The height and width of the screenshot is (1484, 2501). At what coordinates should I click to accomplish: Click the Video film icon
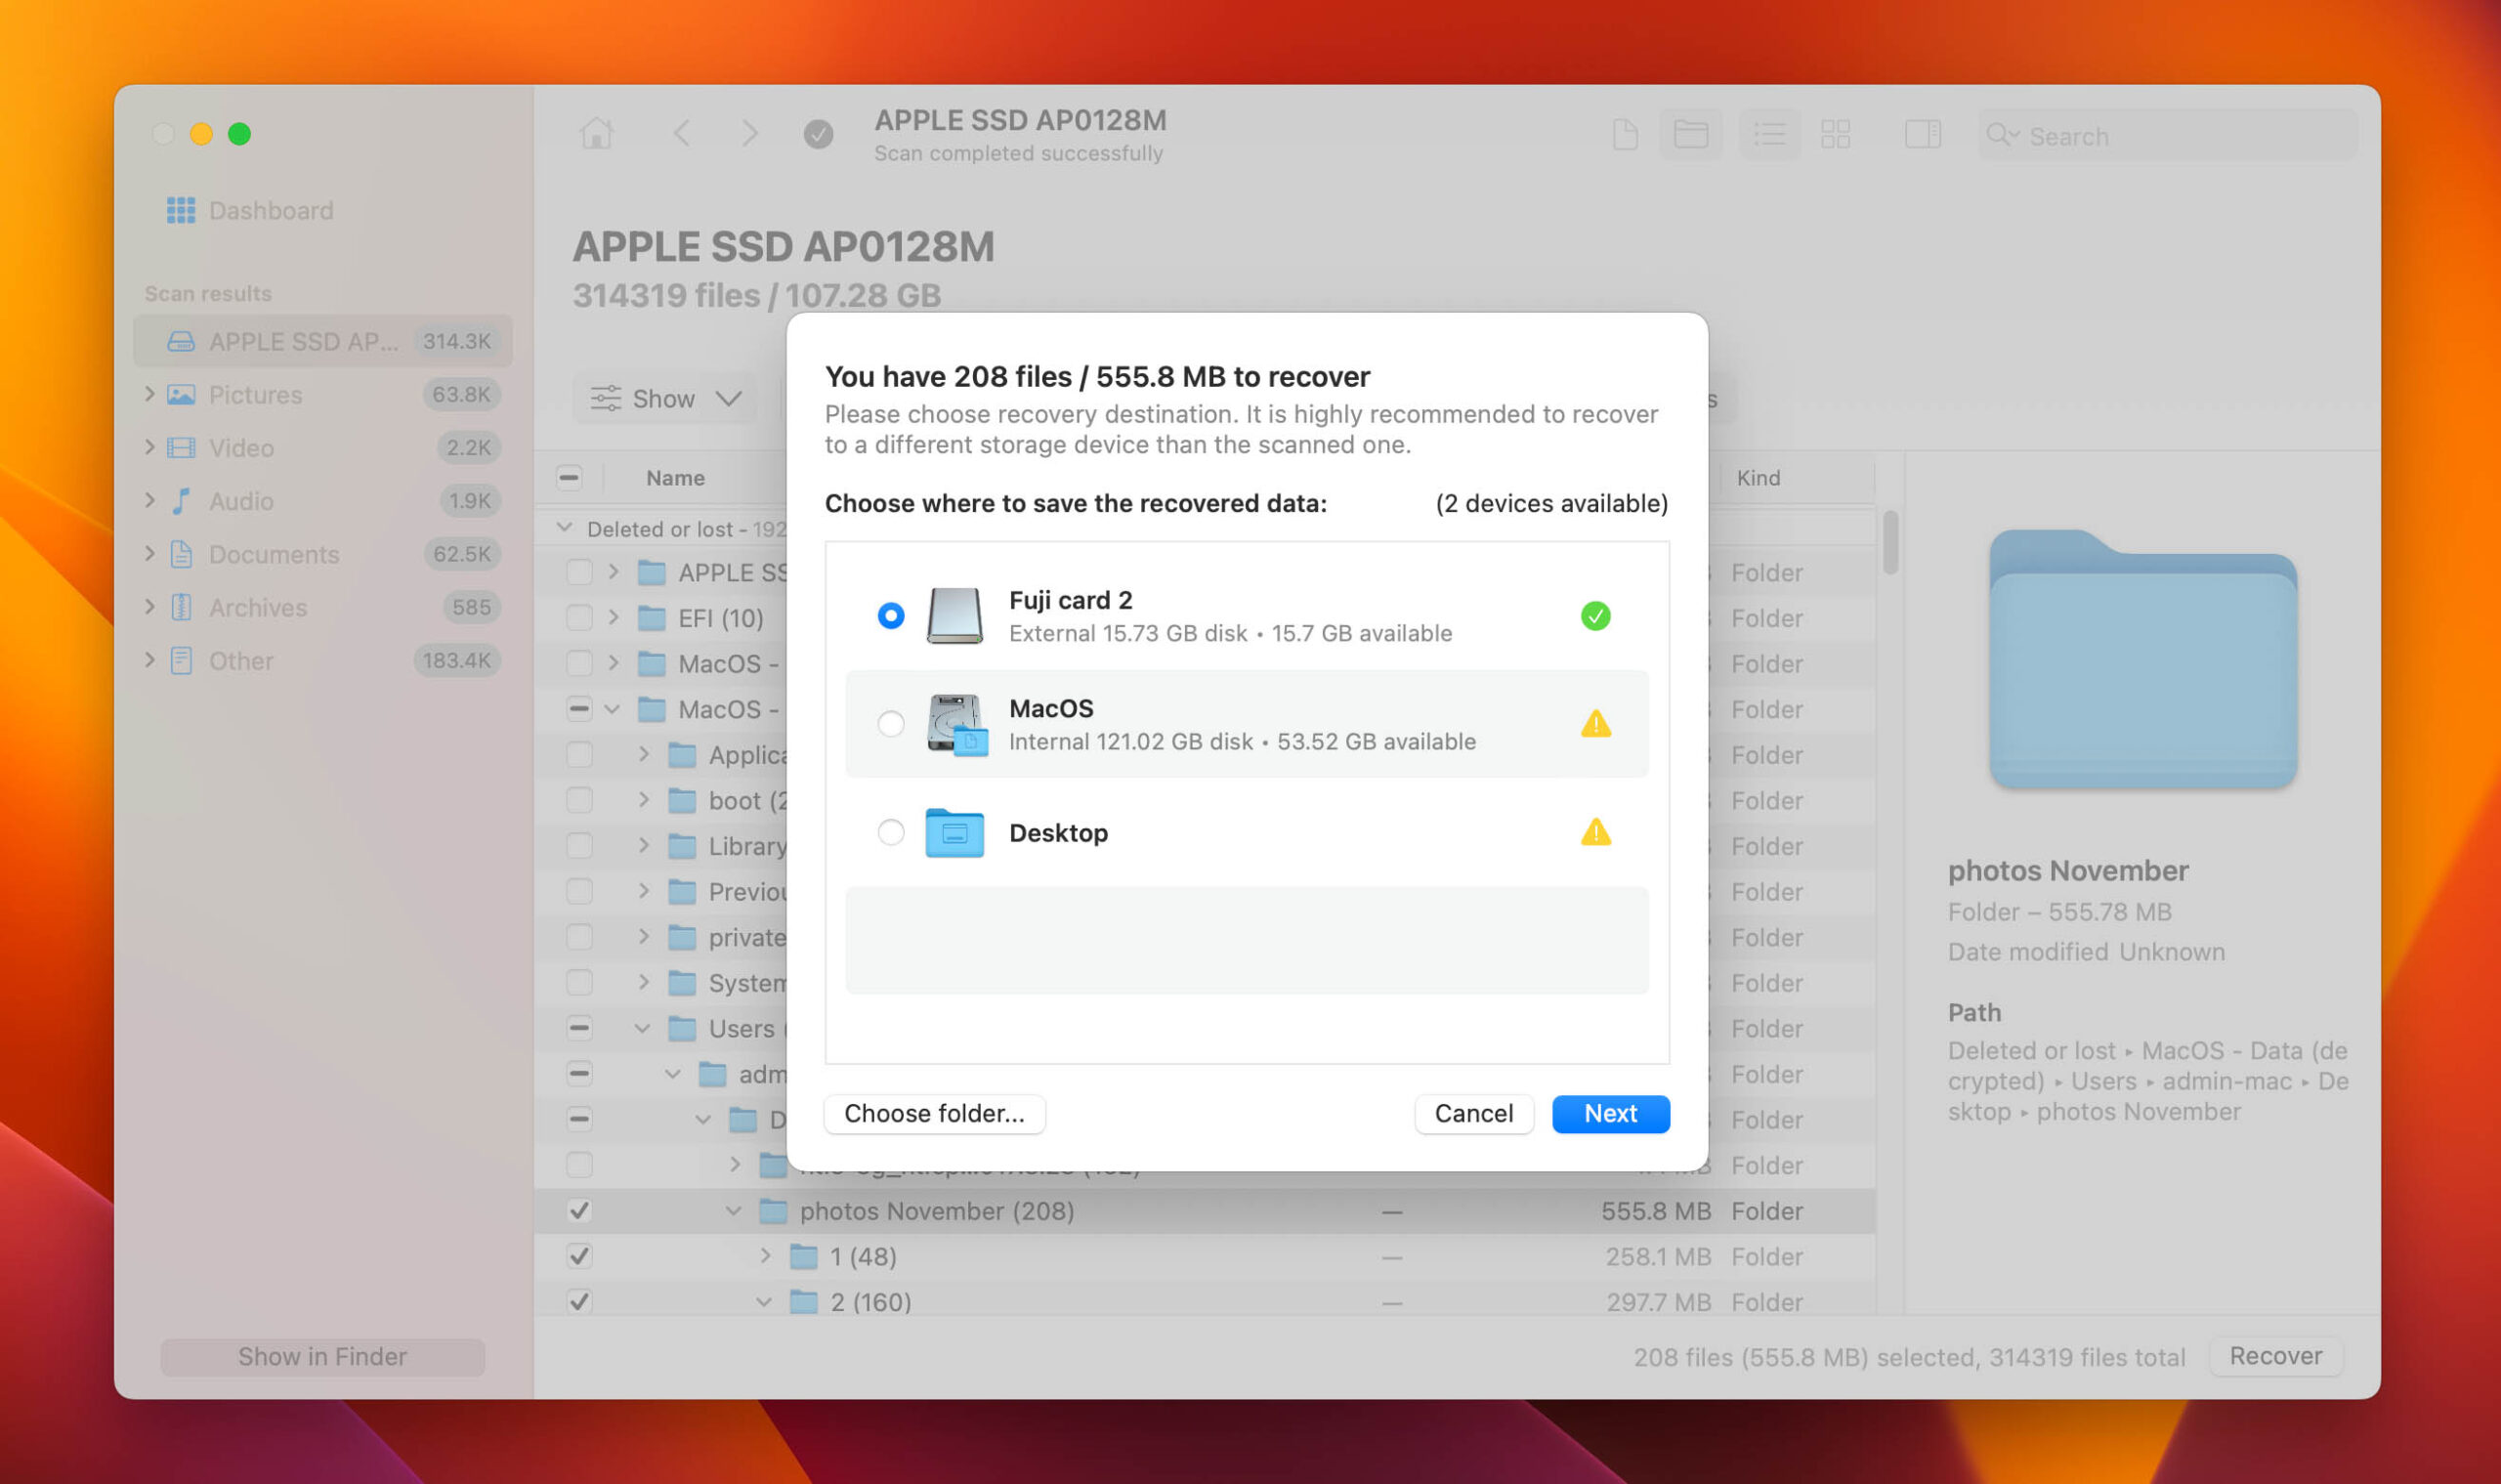click(x=181, y=447)
